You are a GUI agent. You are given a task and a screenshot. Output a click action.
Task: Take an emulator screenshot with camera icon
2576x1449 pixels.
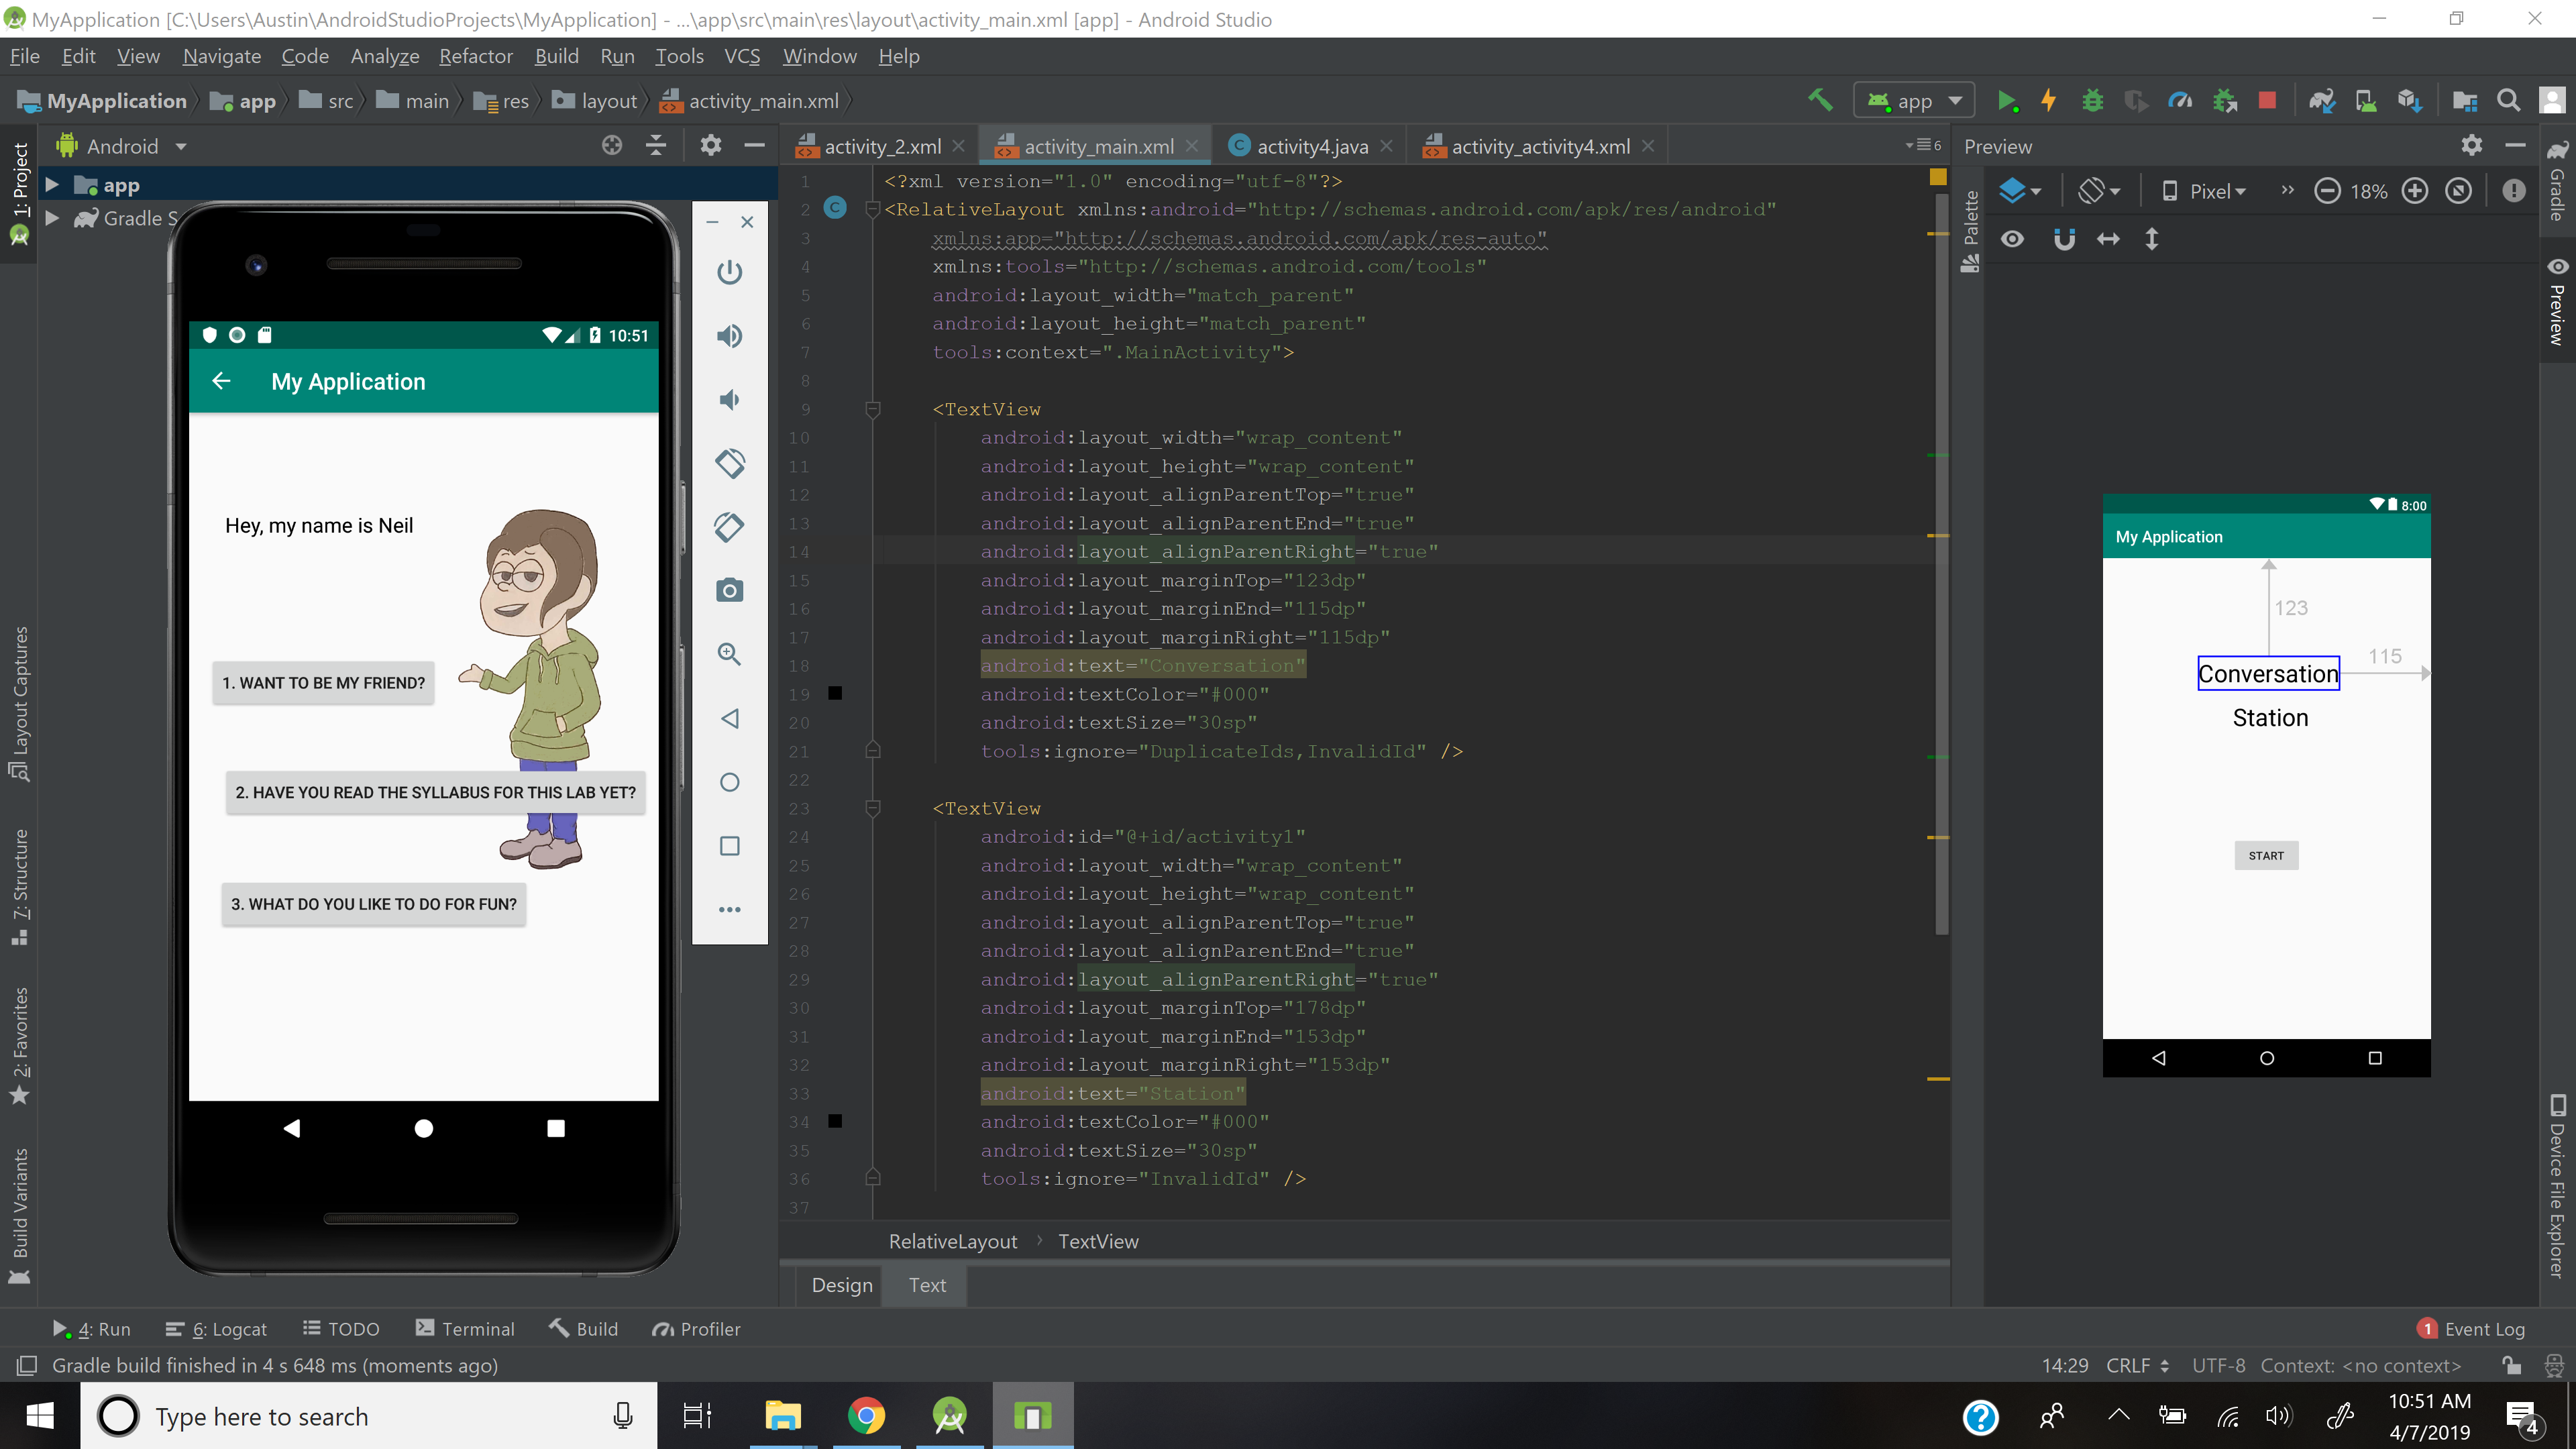click(x=729, y=591)
